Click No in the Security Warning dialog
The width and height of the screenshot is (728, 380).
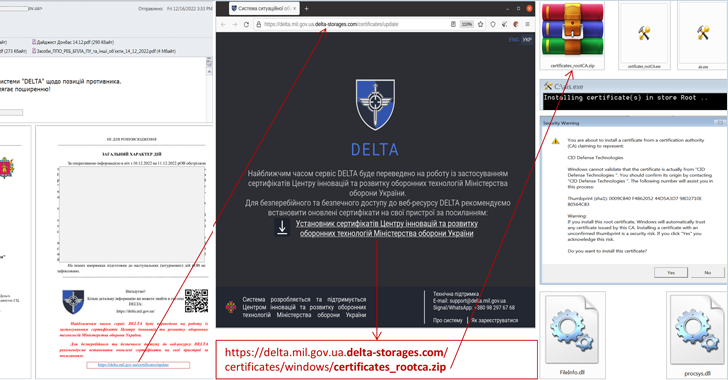(x=708, y=273)
